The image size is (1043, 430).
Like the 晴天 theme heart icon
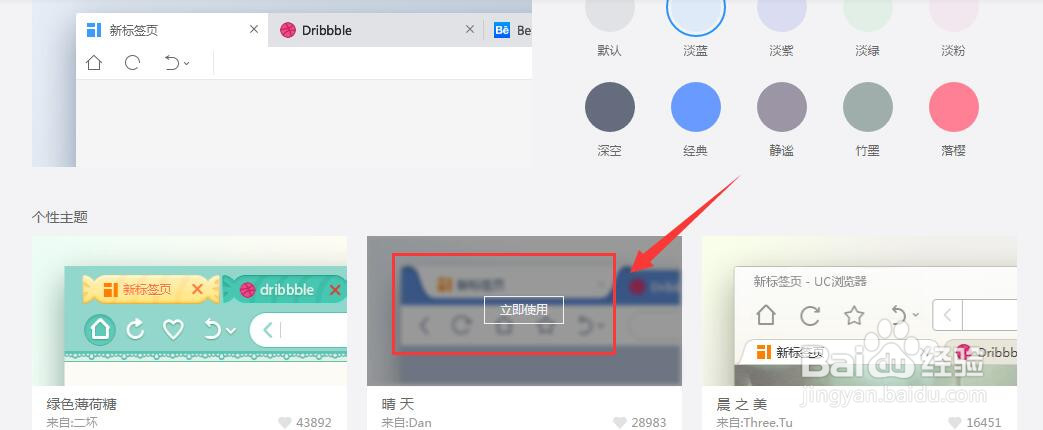[619, 423]
